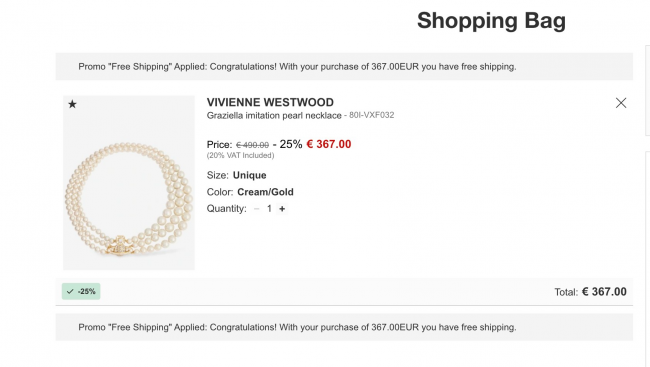Click the Total € 367.00 amount

pos(604,292)
